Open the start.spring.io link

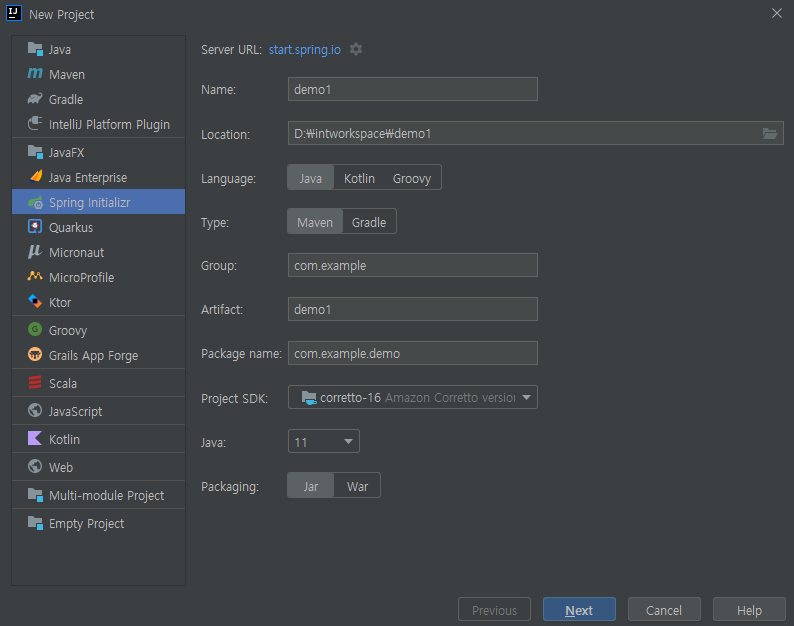[304, 50]
